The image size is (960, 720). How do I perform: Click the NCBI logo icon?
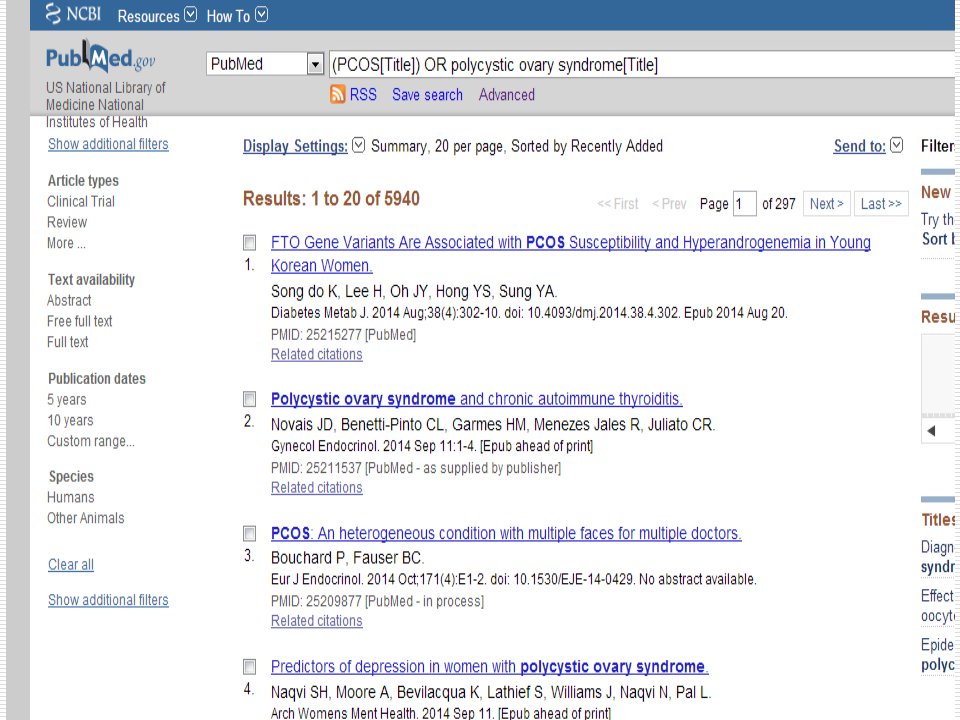point(53,13)
